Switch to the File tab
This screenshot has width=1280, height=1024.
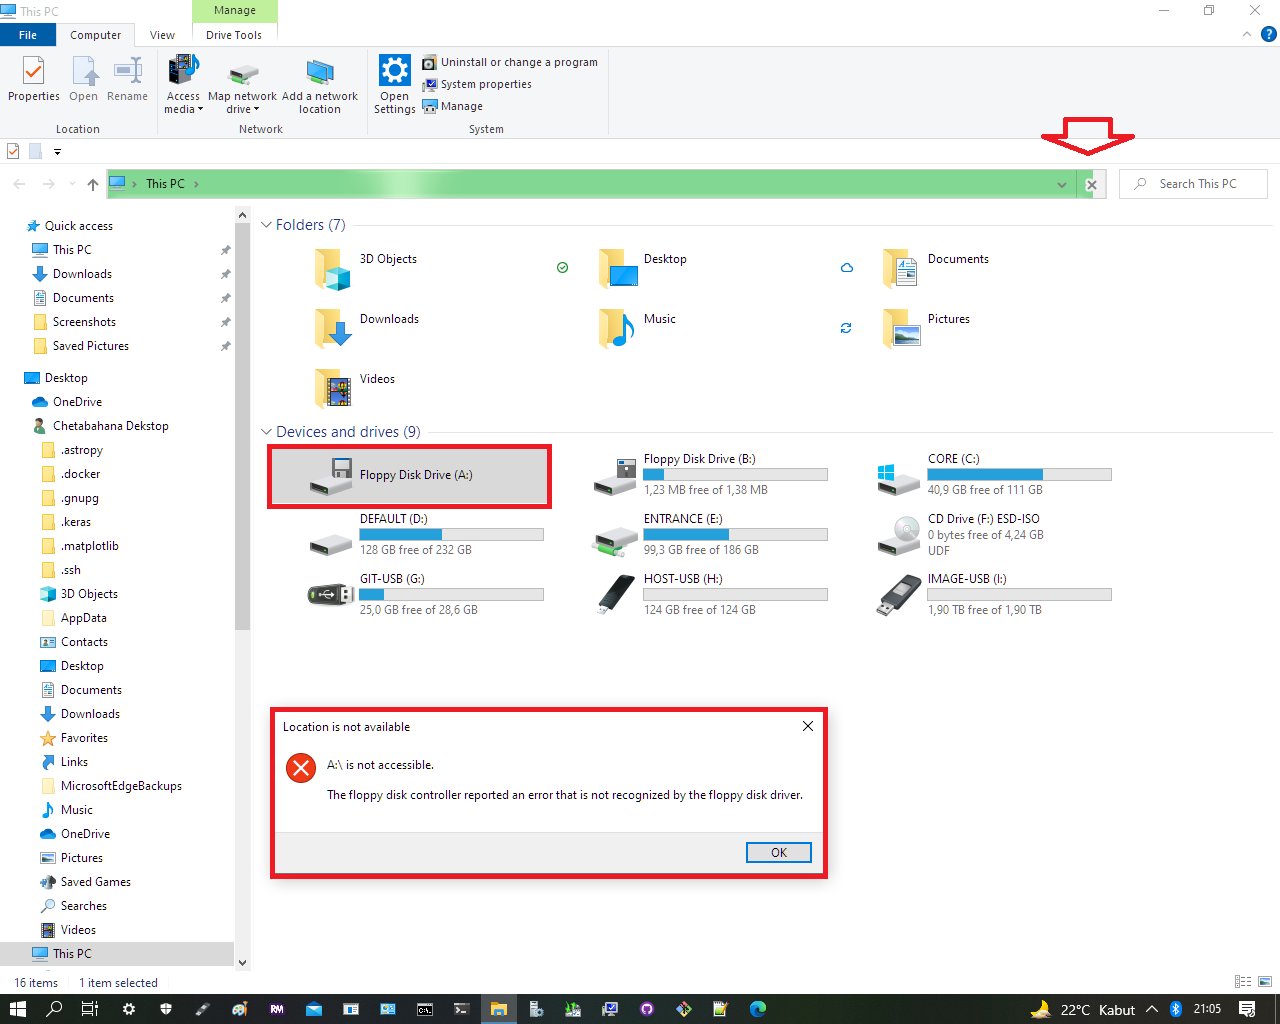28,35
